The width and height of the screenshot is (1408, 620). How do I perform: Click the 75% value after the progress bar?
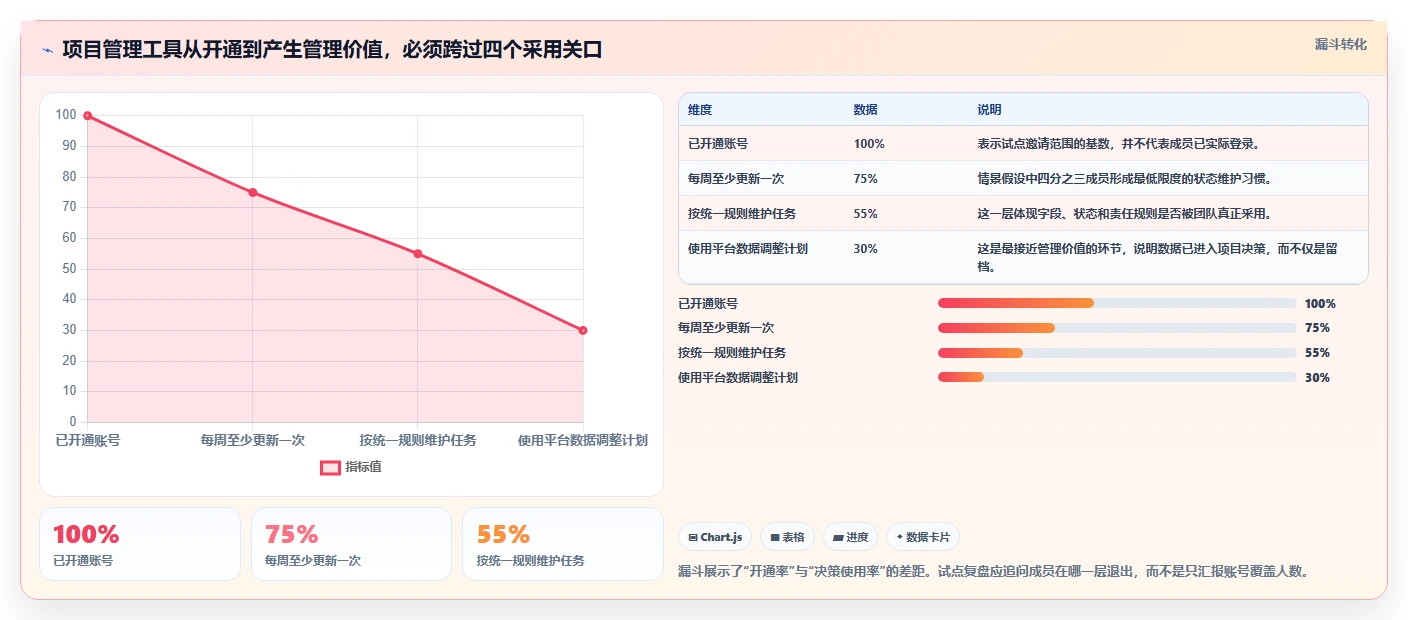(1317, 328)
